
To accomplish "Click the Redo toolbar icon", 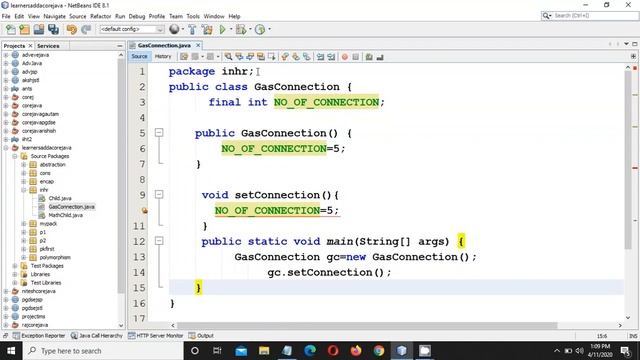I will point(86,29).
